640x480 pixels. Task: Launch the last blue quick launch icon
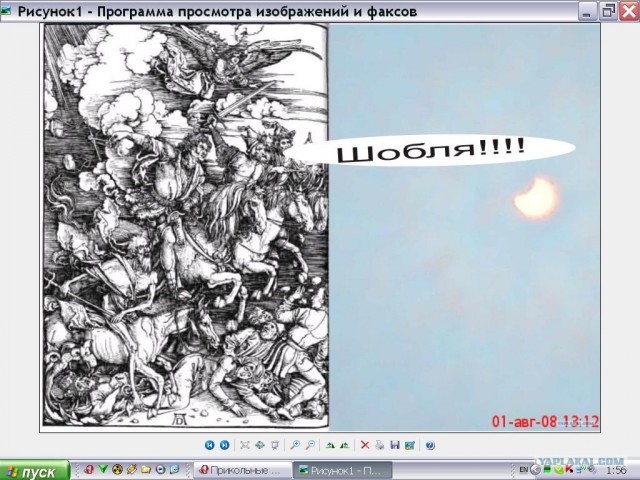[x=174, y=469]
